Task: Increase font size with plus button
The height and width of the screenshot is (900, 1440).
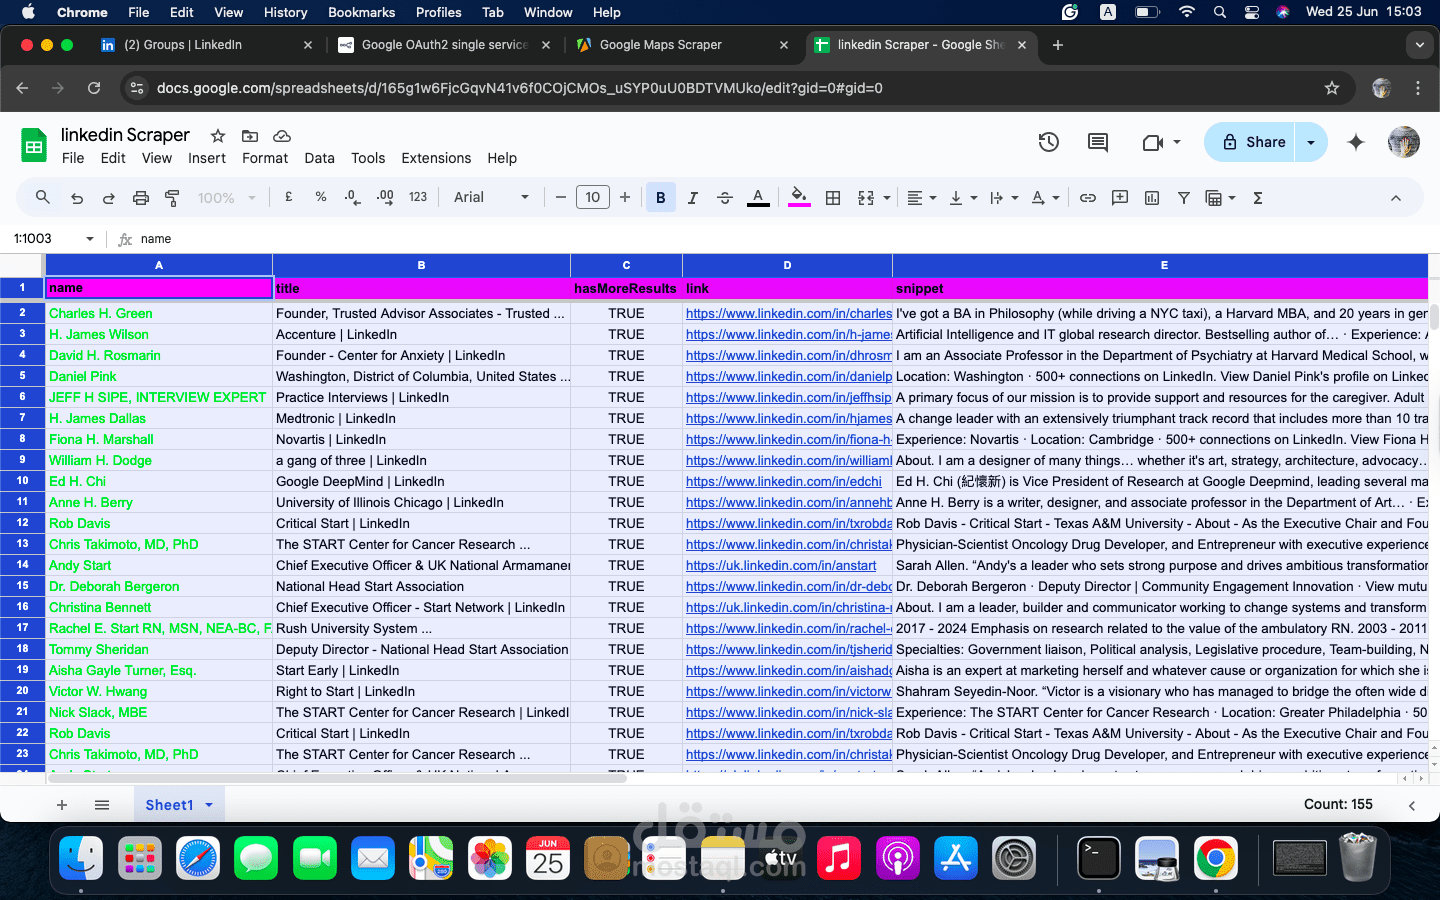Action: coord(625,197)
